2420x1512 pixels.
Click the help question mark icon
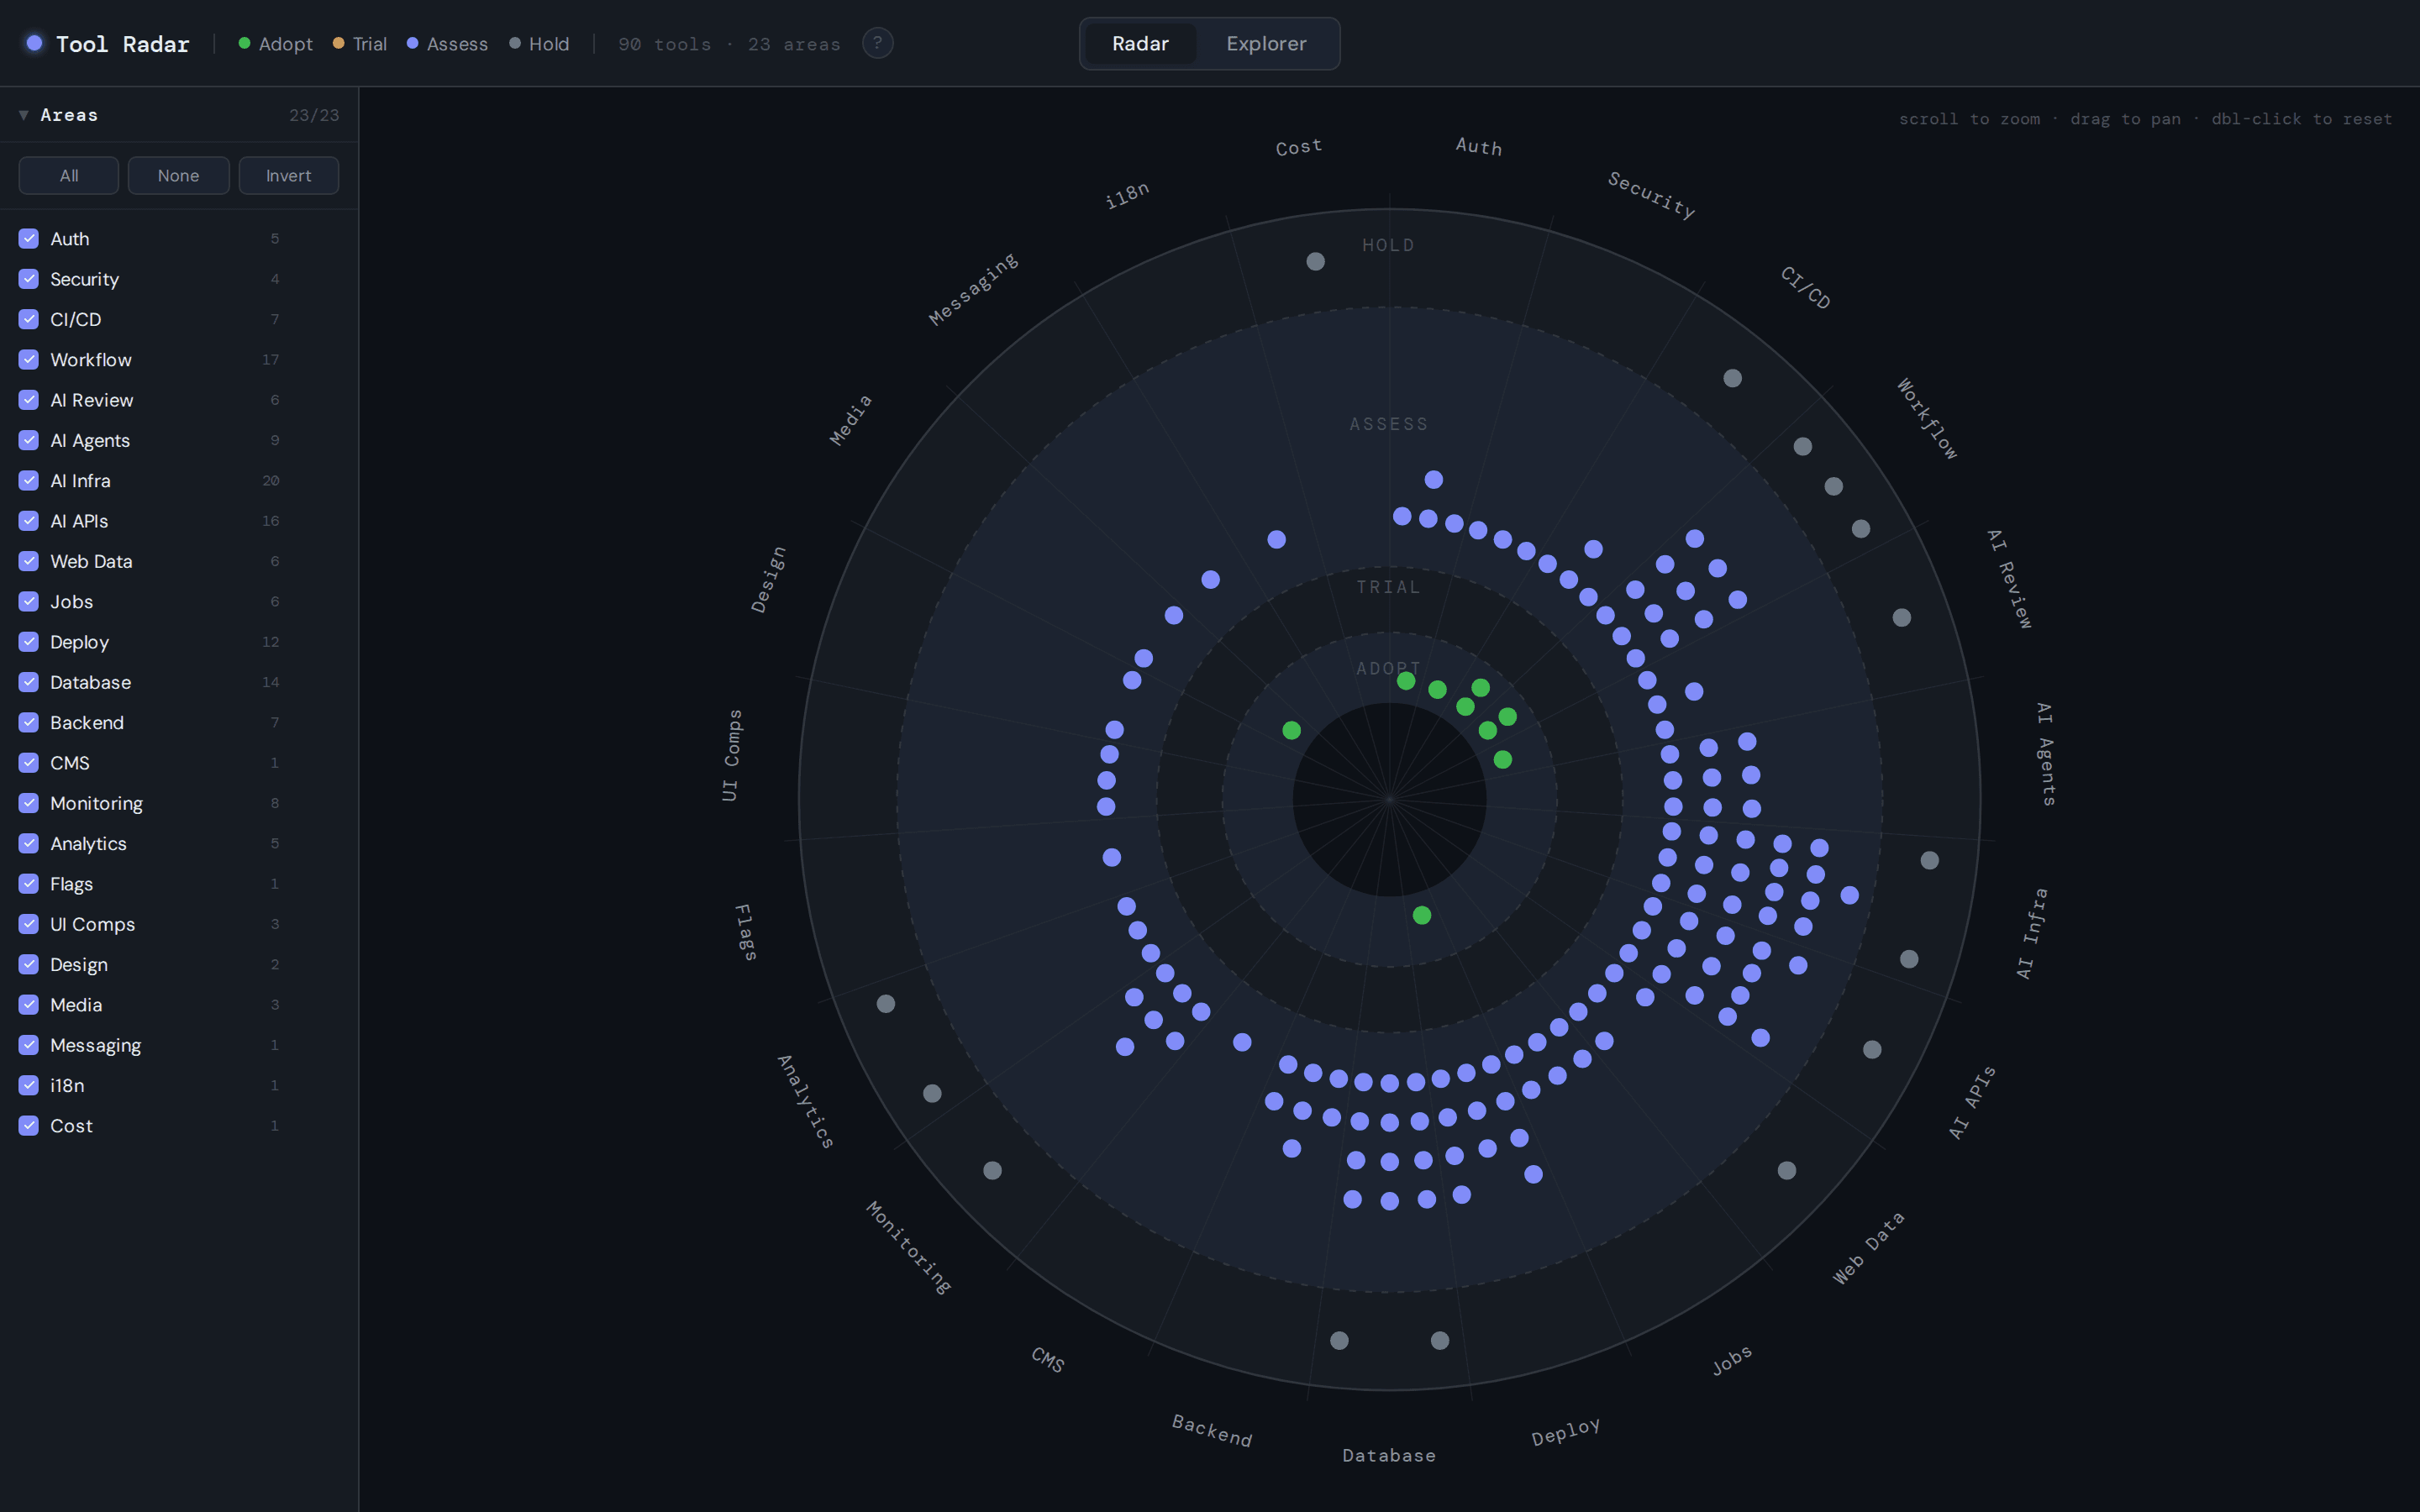(877, 43)
